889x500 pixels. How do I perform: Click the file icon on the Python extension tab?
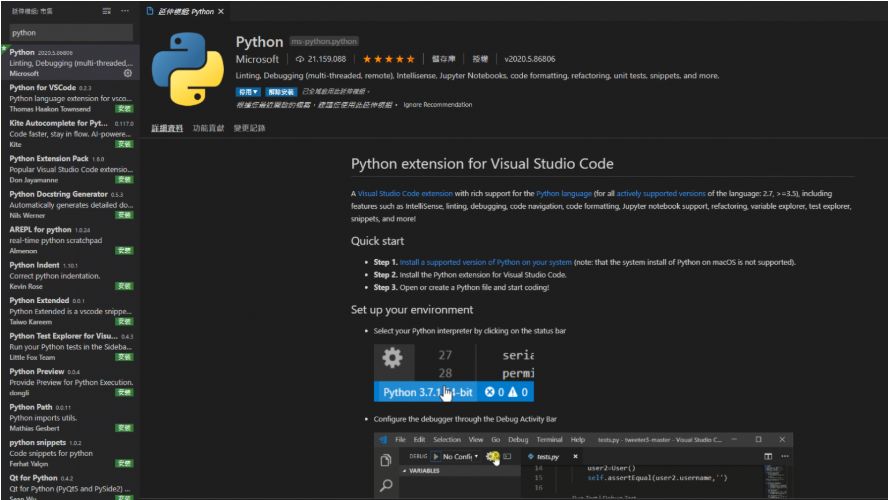[x=149, y=12]
